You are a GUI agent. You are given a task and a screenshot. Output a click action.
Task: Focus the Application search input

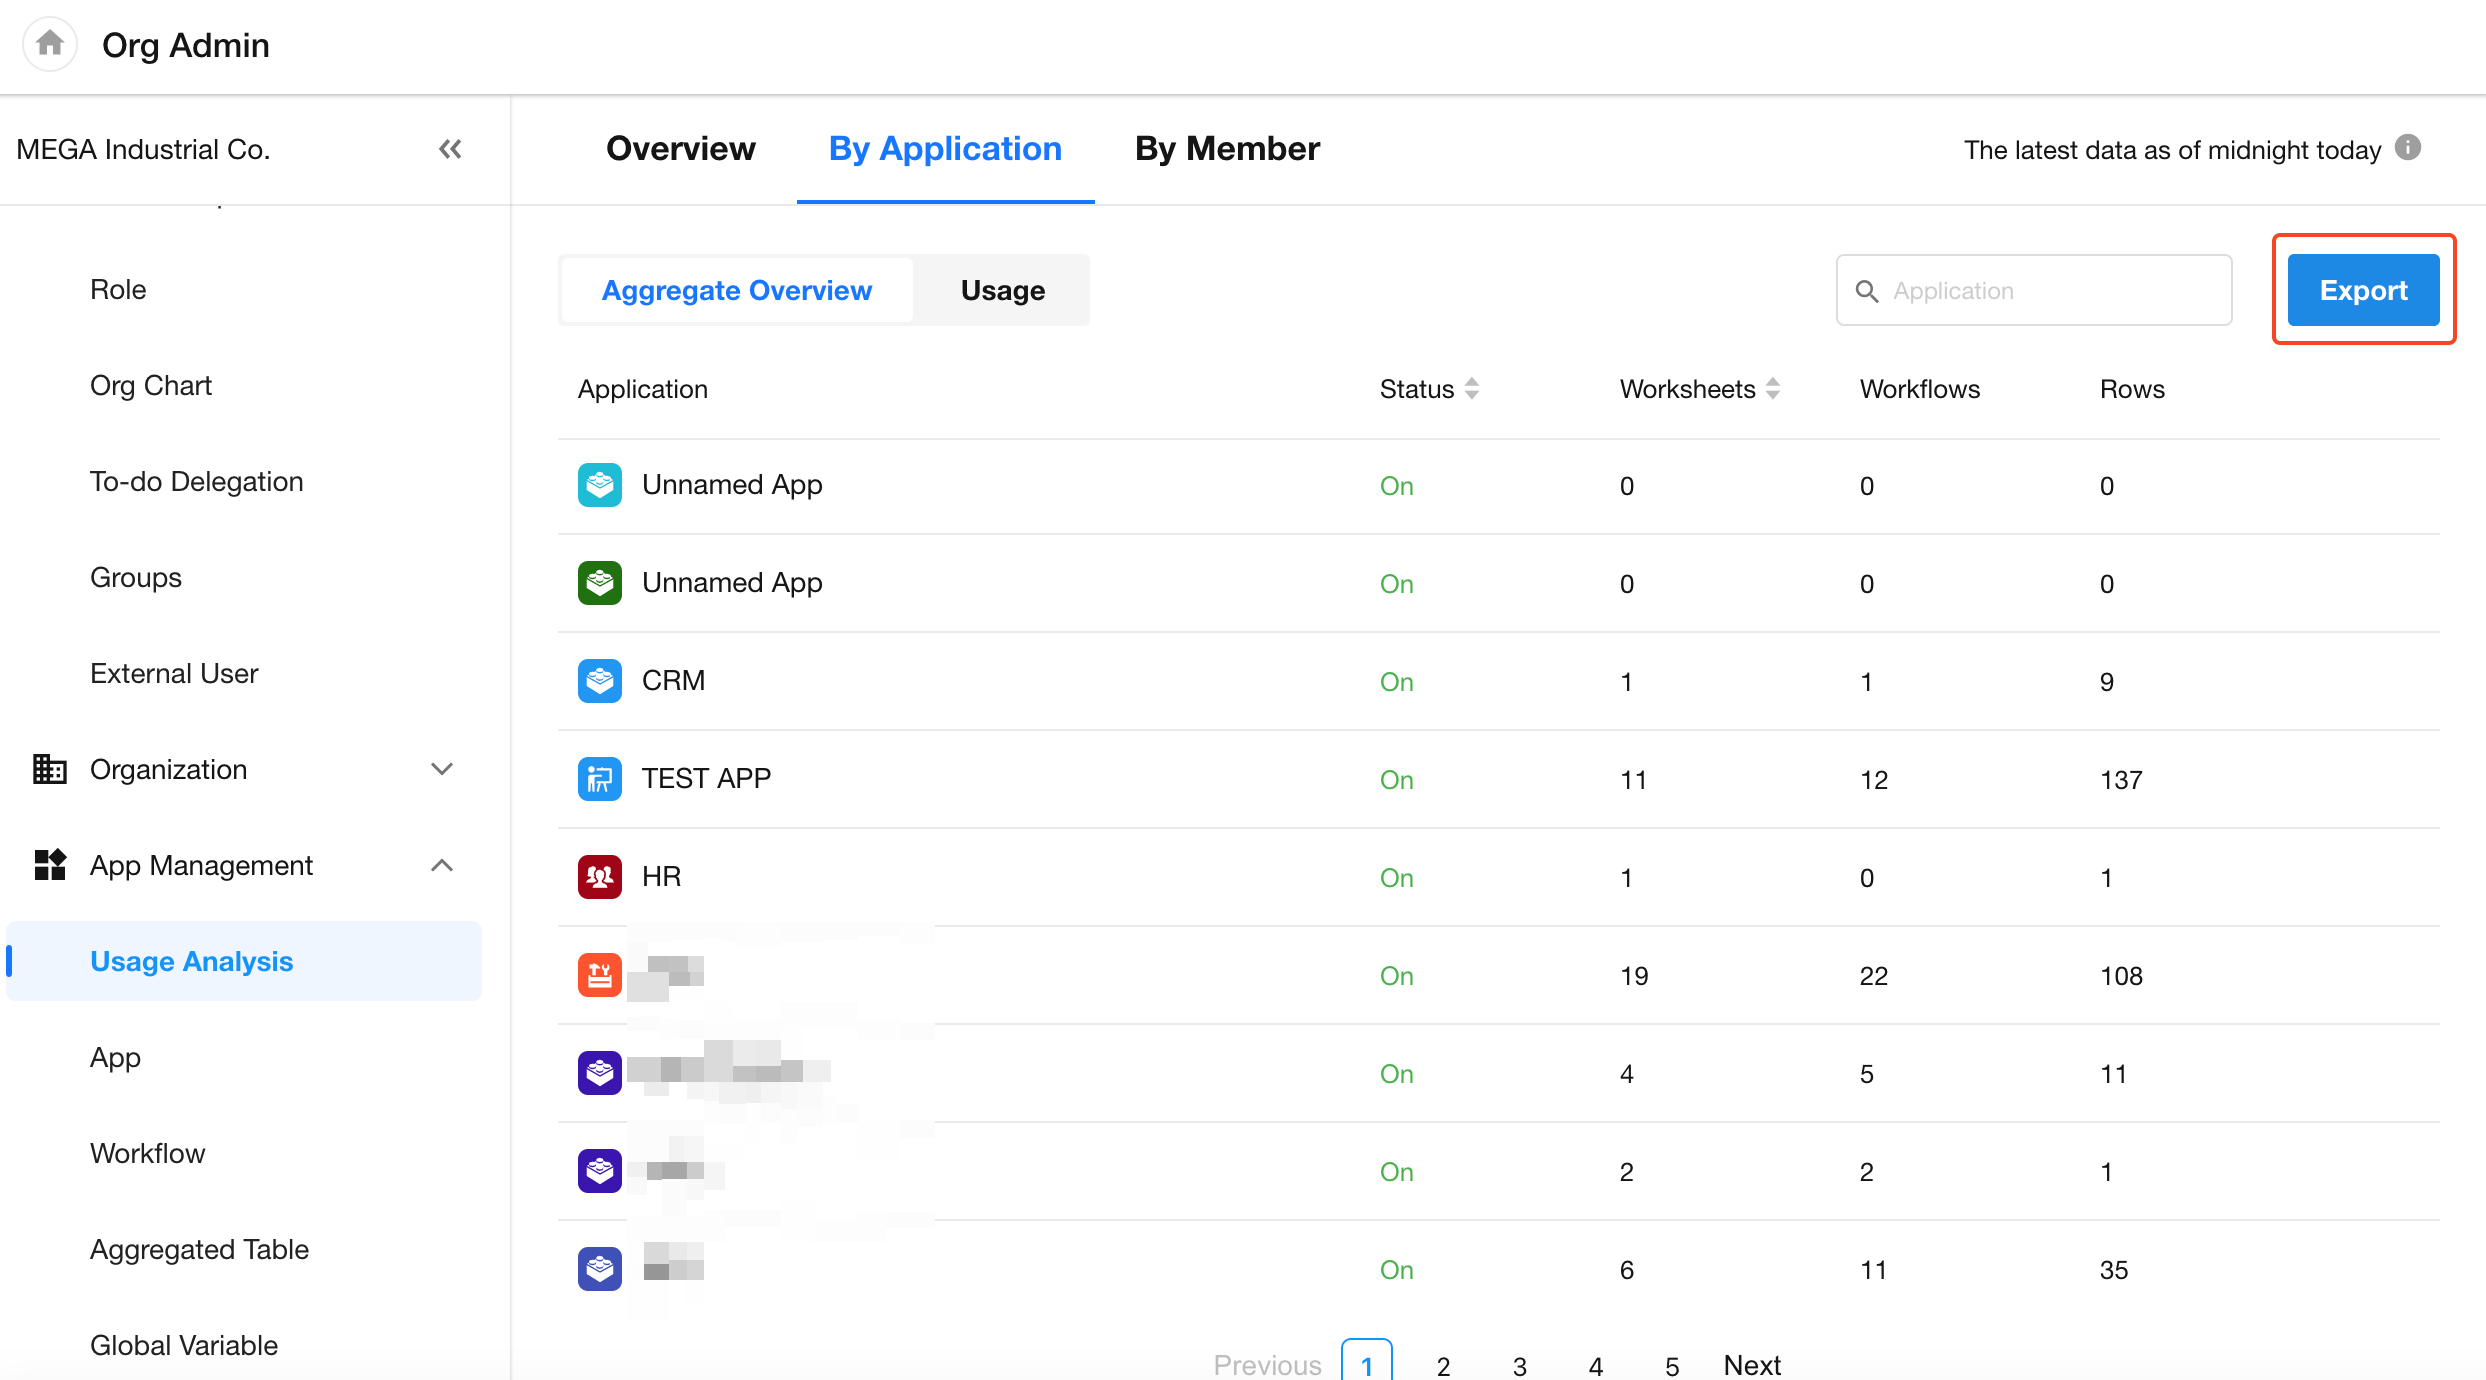click(2034, 290)
